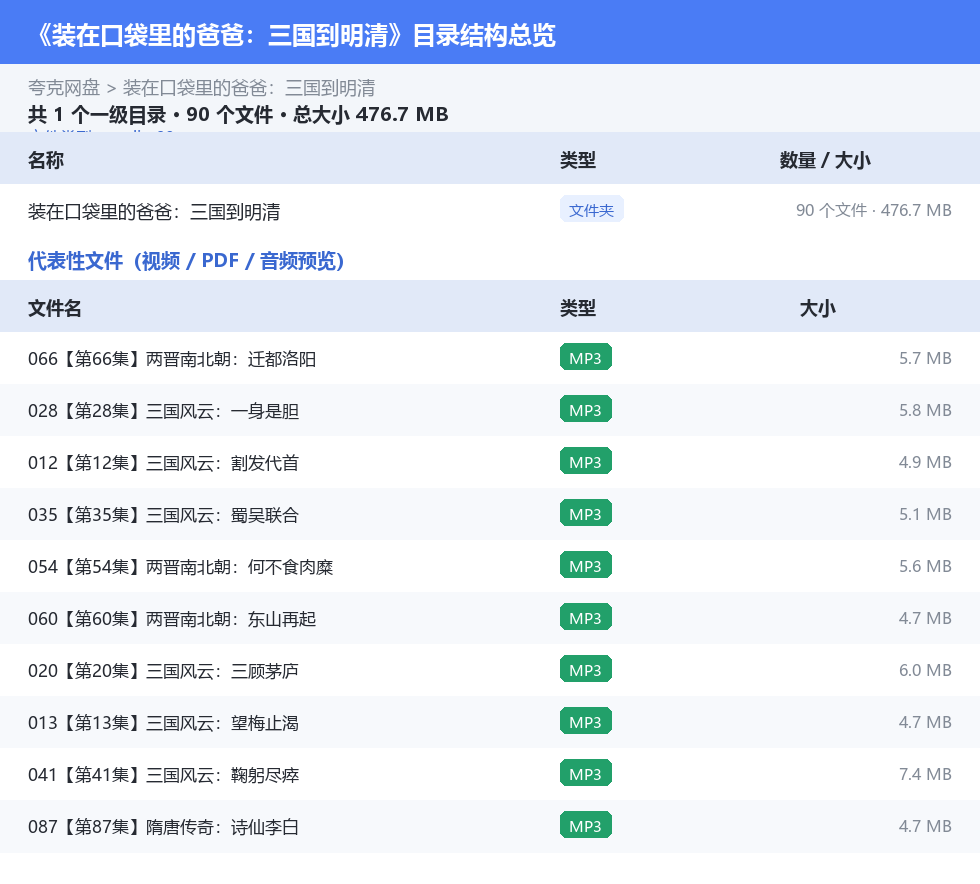Screen dimensions: 980x884
Task: Click size 5.8 MB of 一身是胆
Action: coord(925,410)
